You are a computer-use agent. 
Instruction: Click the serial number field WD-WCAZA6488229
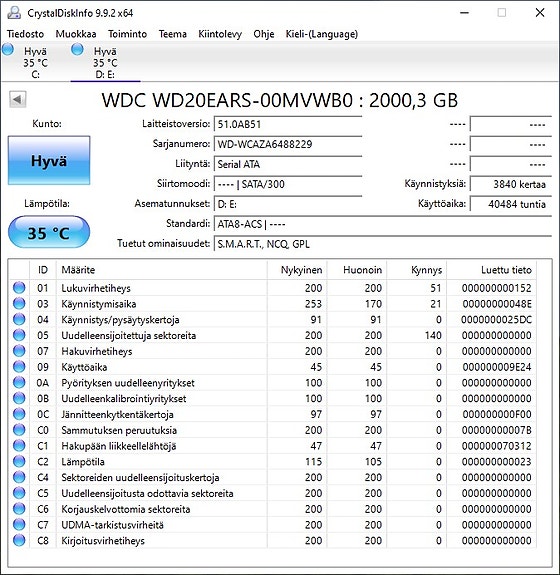(x=288, y=144)
